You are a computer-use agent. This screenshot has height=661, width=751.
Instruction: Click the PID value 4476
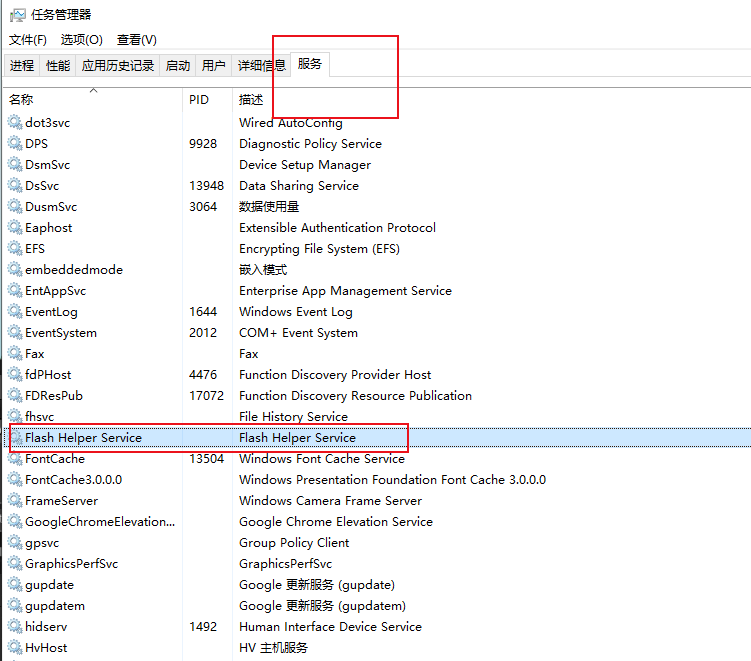tap(203, 375)
